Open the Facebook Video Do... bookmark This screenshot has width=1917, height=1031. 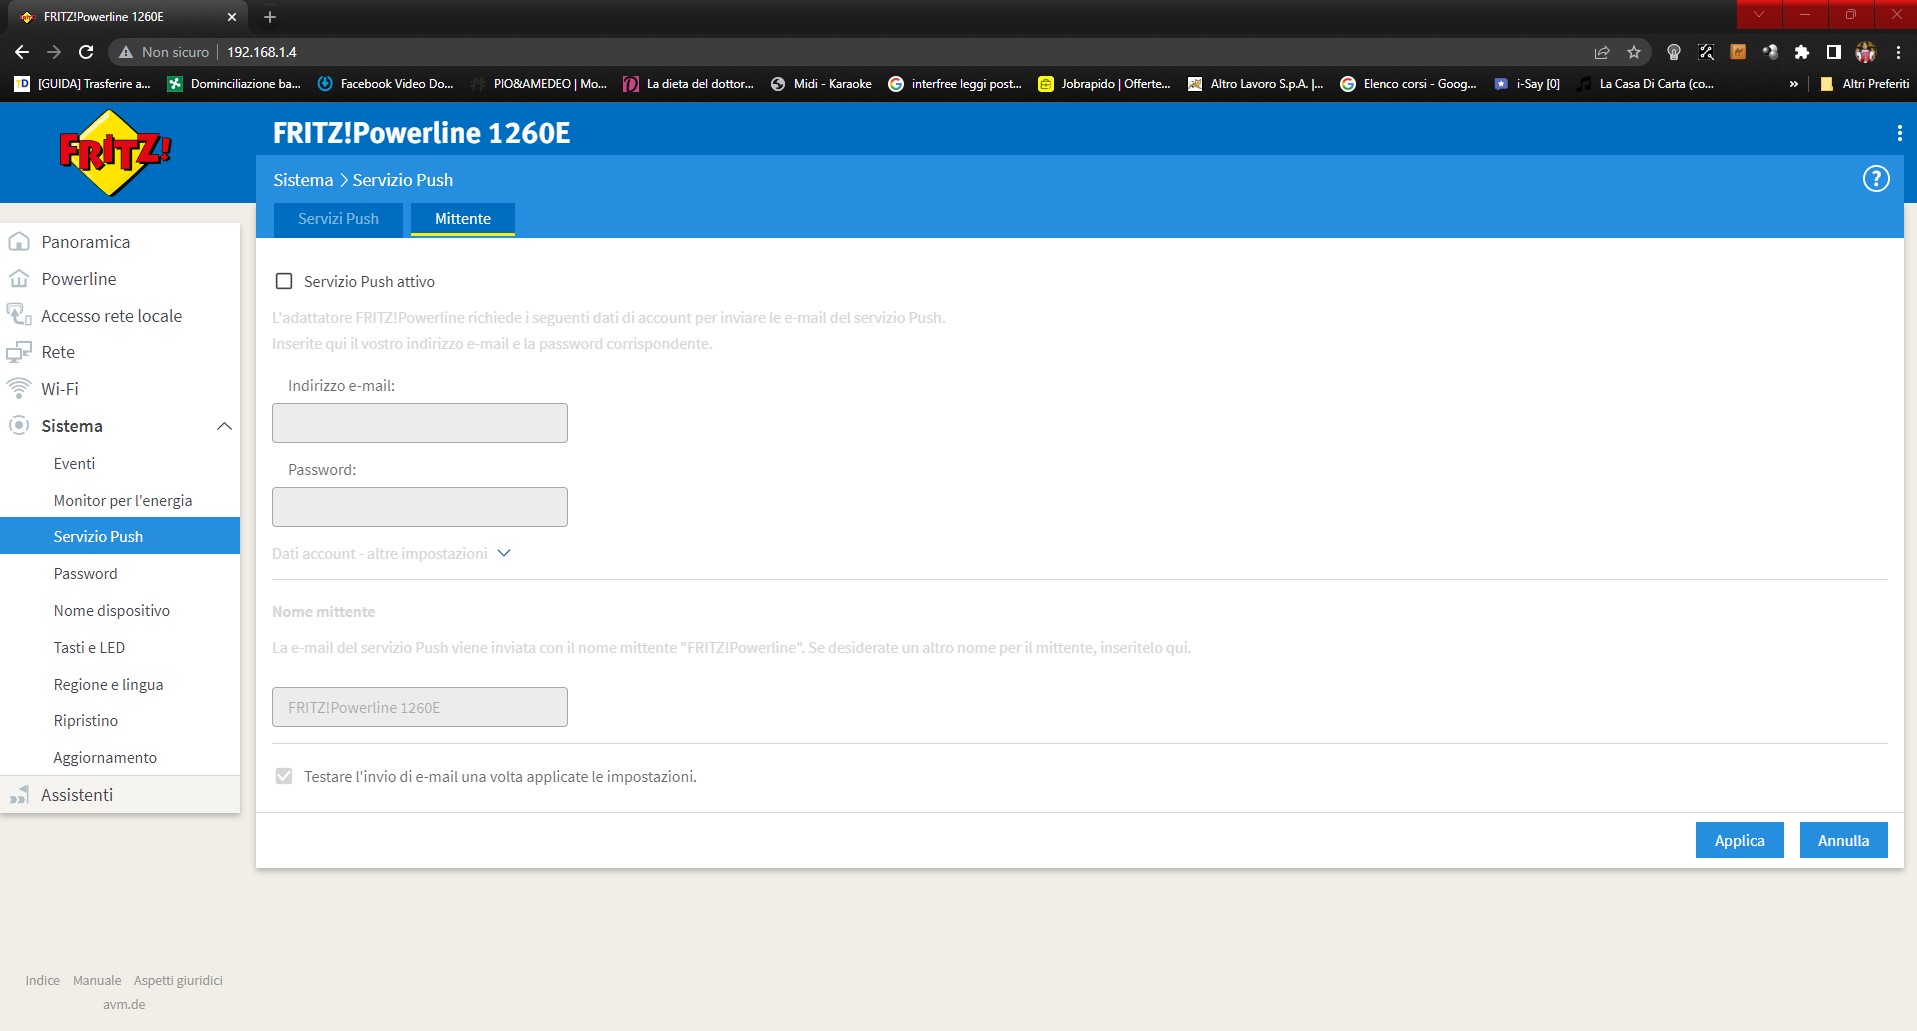[385, 84]
